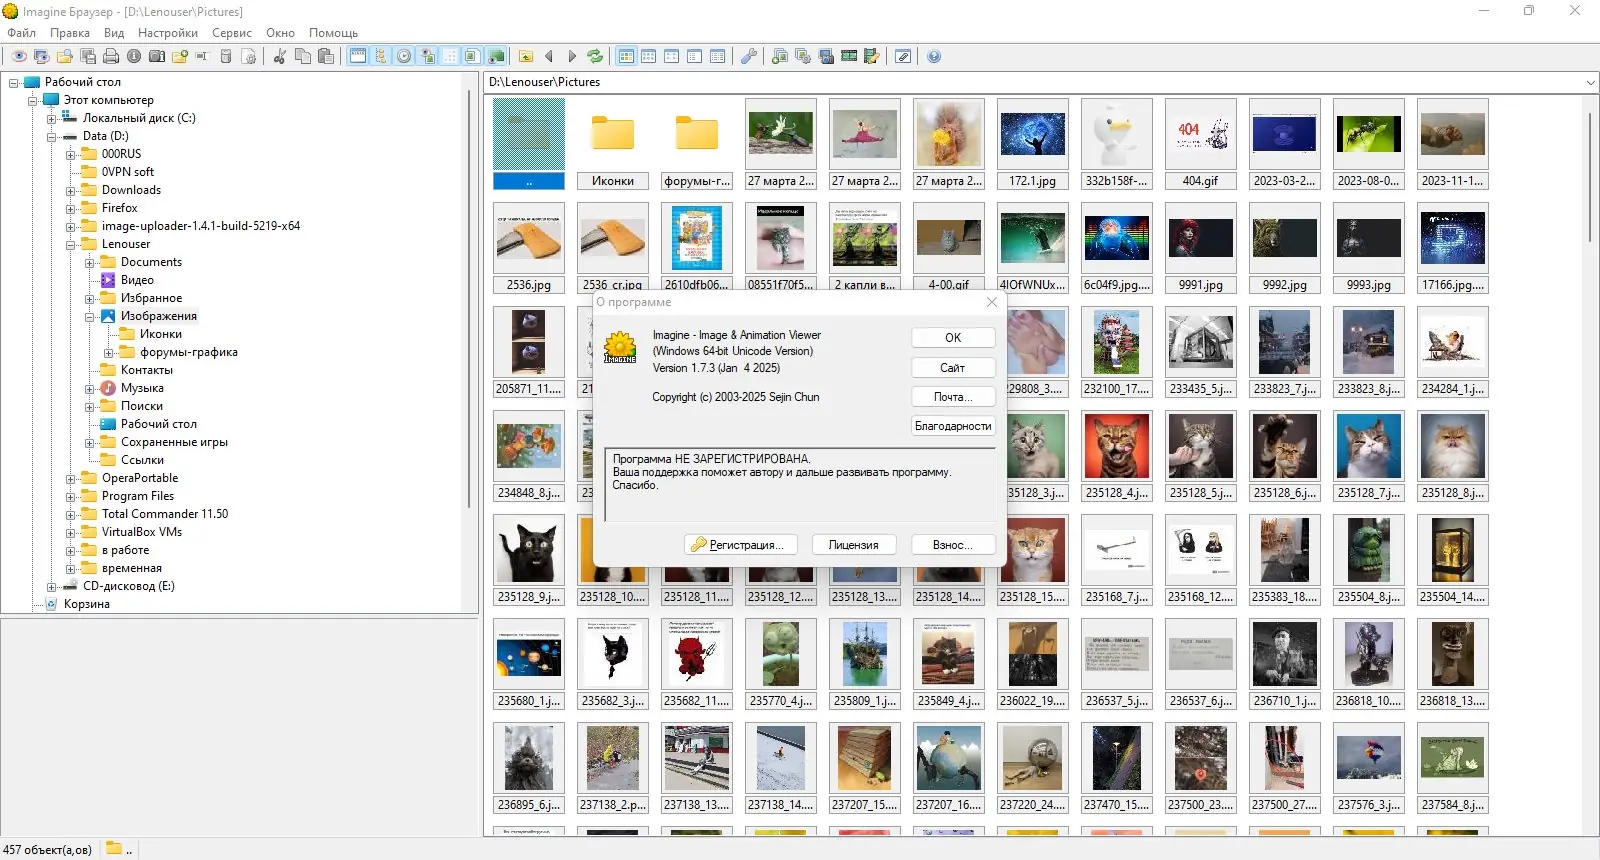The image size is (1600, 860).
Task: Collapse the Изображения tree node
Action: point(90,316)
